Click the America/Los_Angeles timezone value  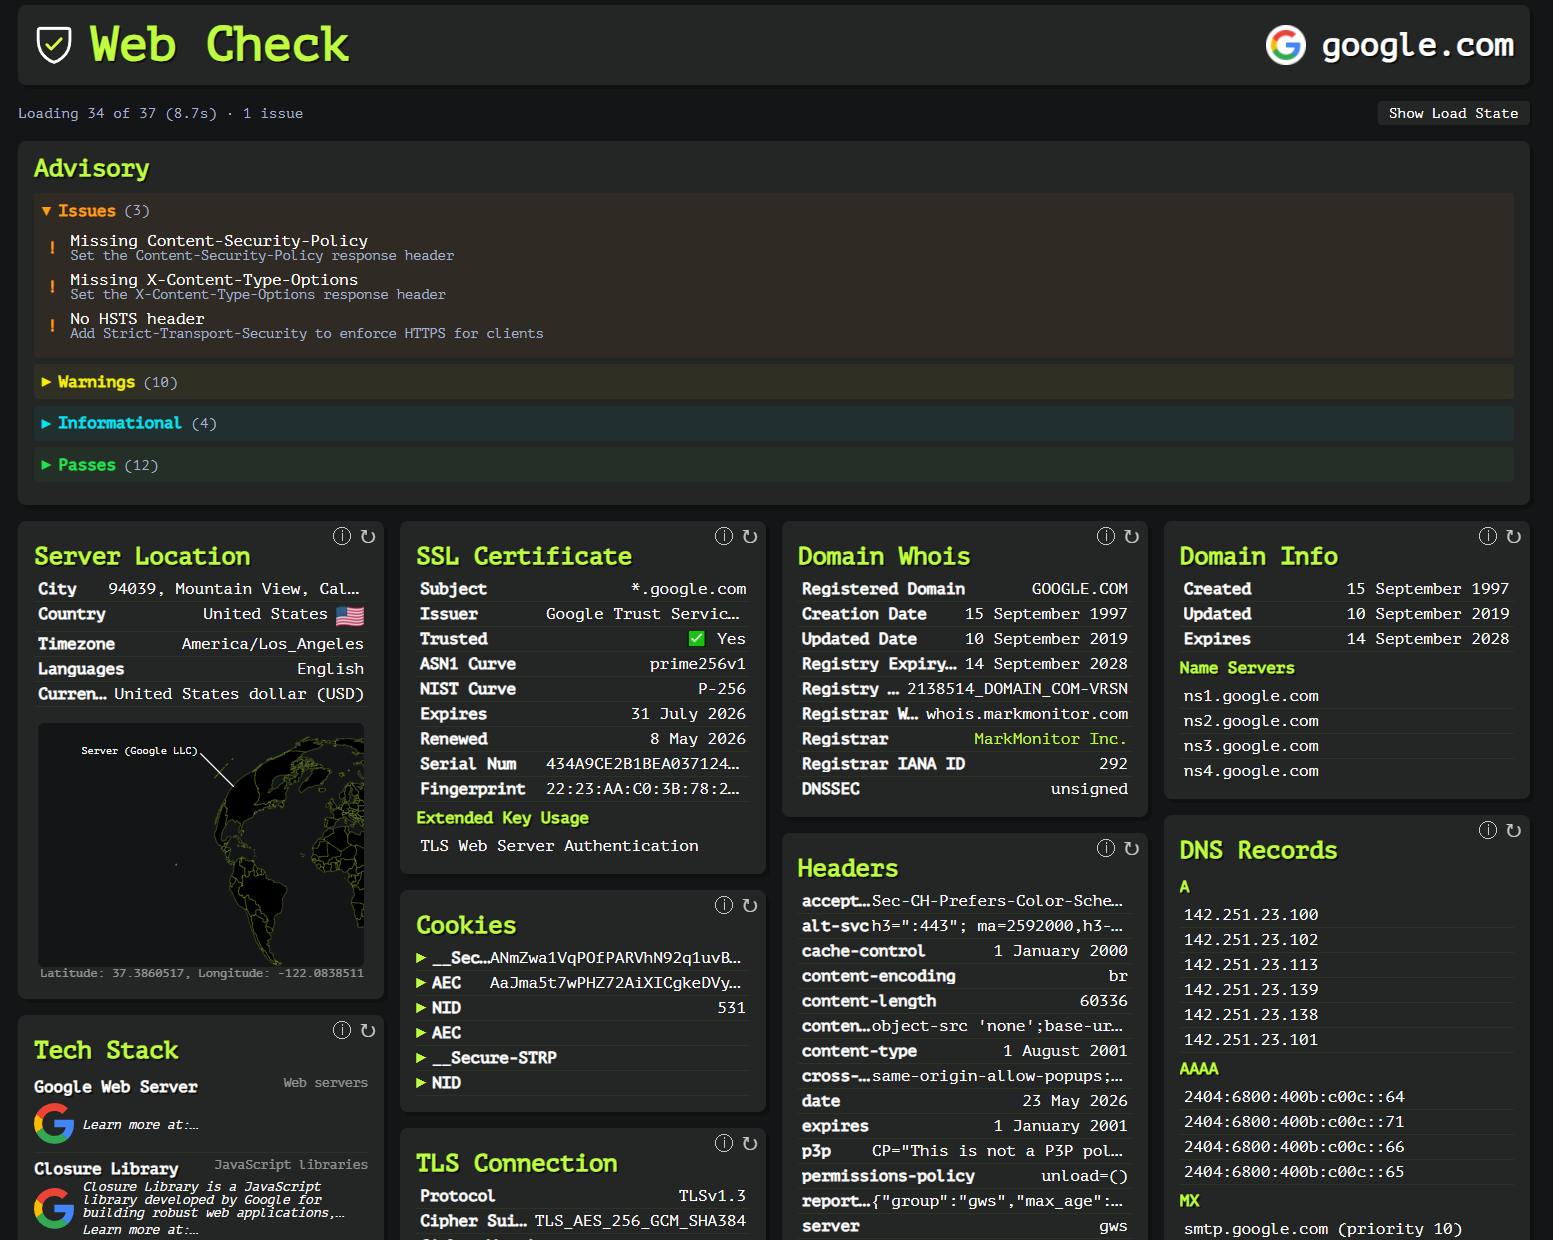click(x=273, y=644)
